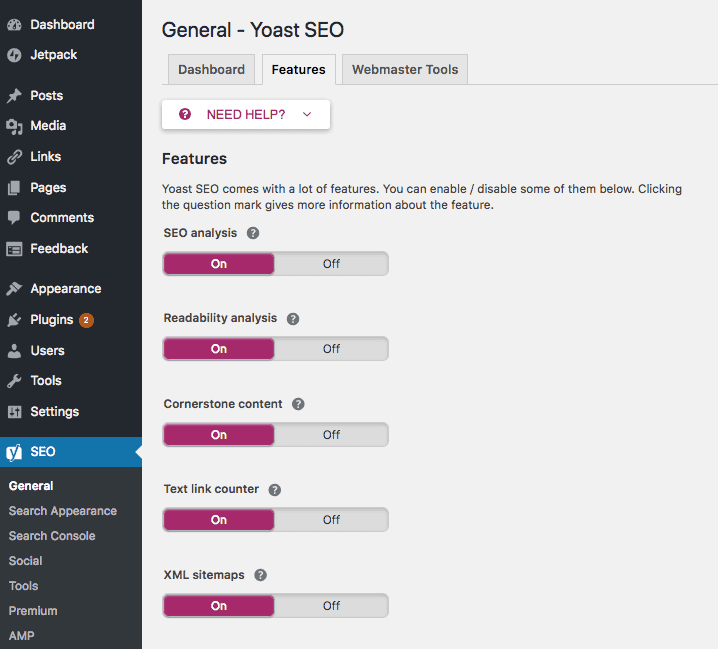Viewport: 718px width, 649px height.
Task: Set Text link counter to On
Action: 219,520
